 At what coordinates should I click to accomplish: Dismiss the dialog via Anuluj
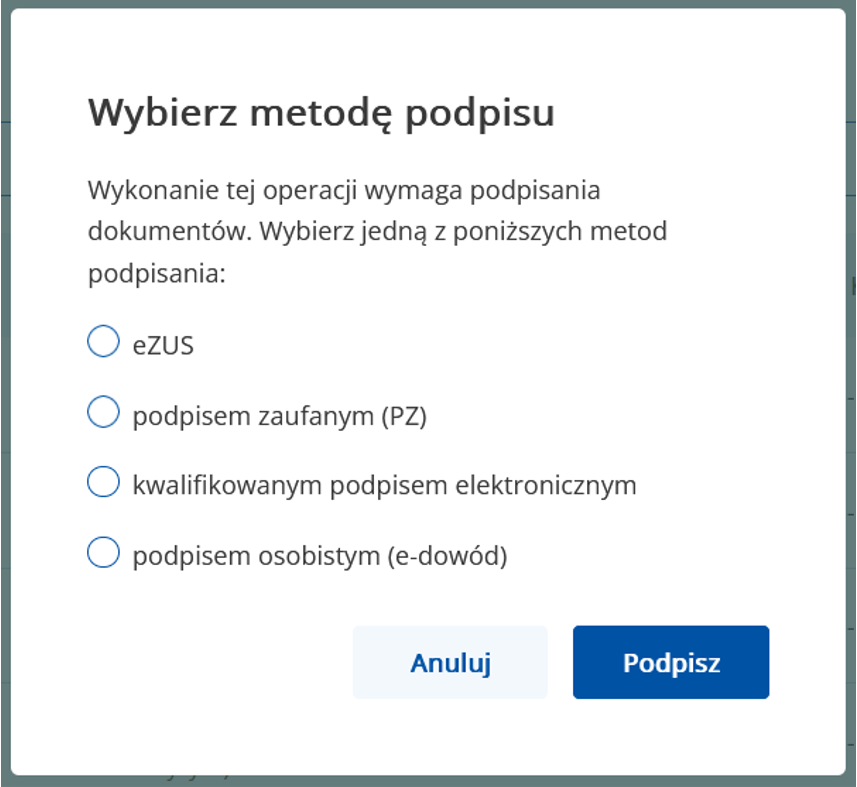point(450,661)
